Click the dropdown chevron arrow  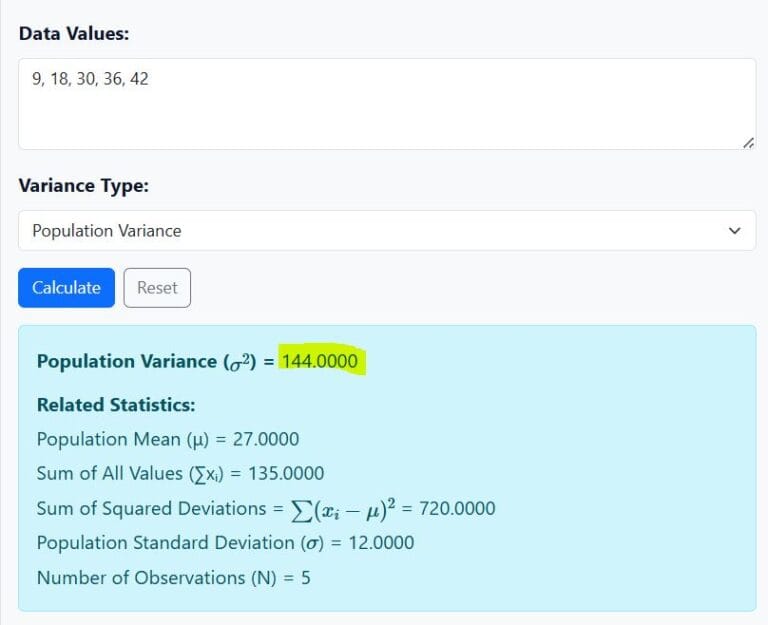[x=735, y=231]
